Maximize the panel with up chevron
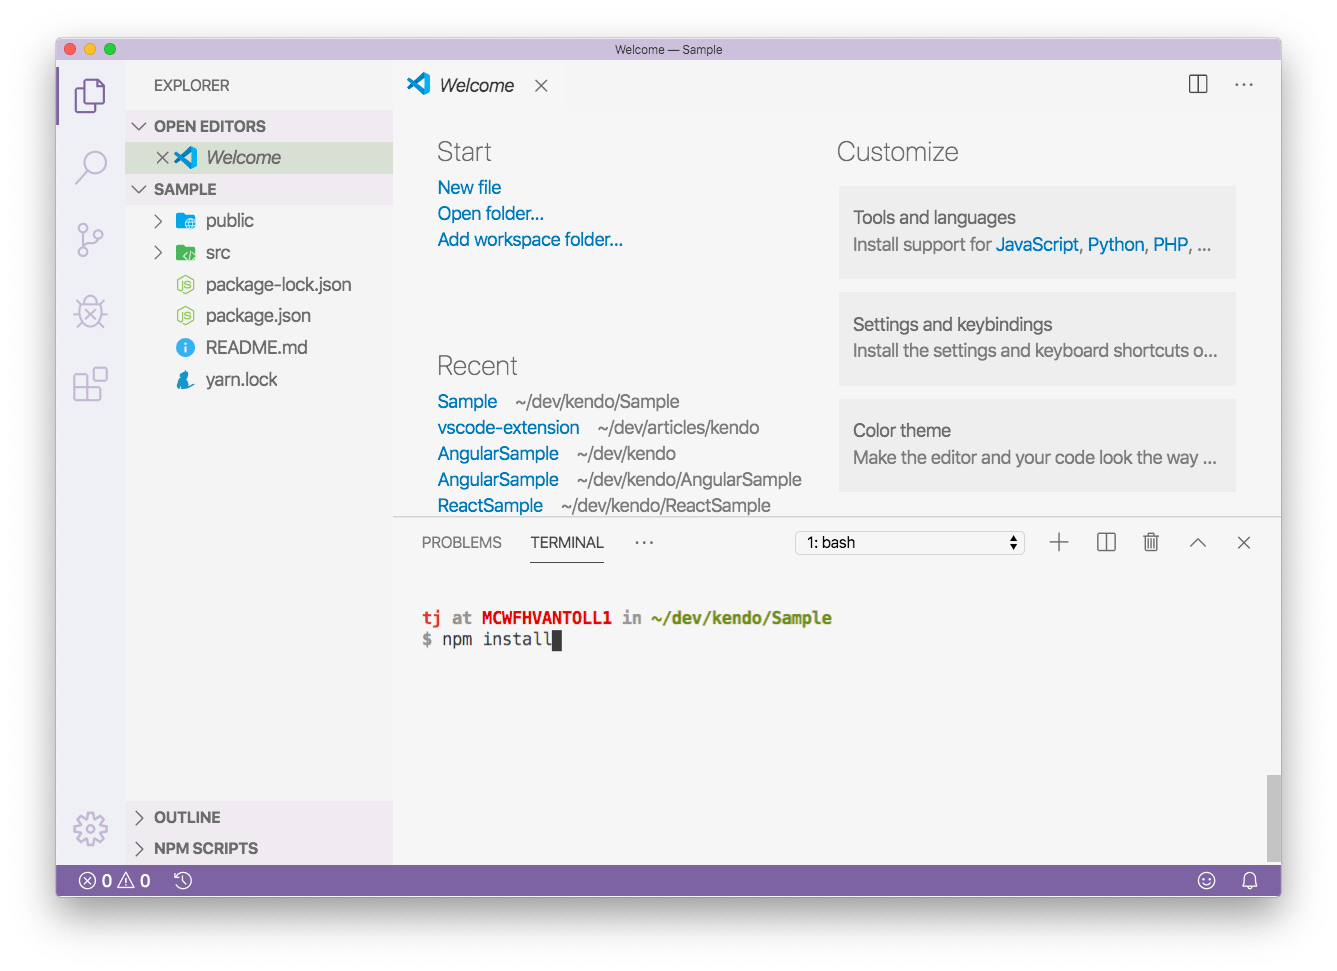The height and width of the screenshot is (971, 1337). (x=1198, y=543)
